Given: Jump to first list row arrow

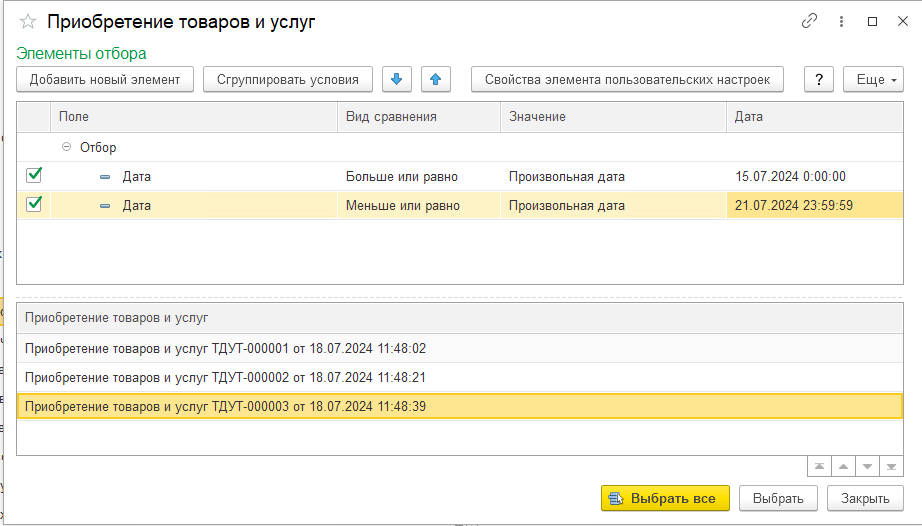Looking at the screenshot, I should (819, 467).
